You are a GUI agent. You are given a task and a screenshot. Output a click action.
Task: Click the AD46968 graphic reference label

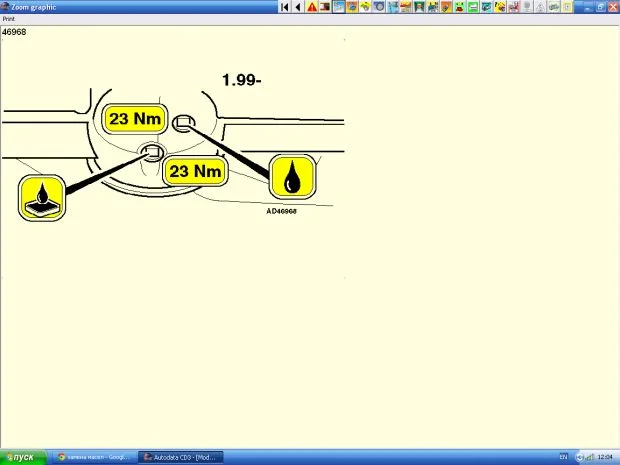tap(281, 211)
